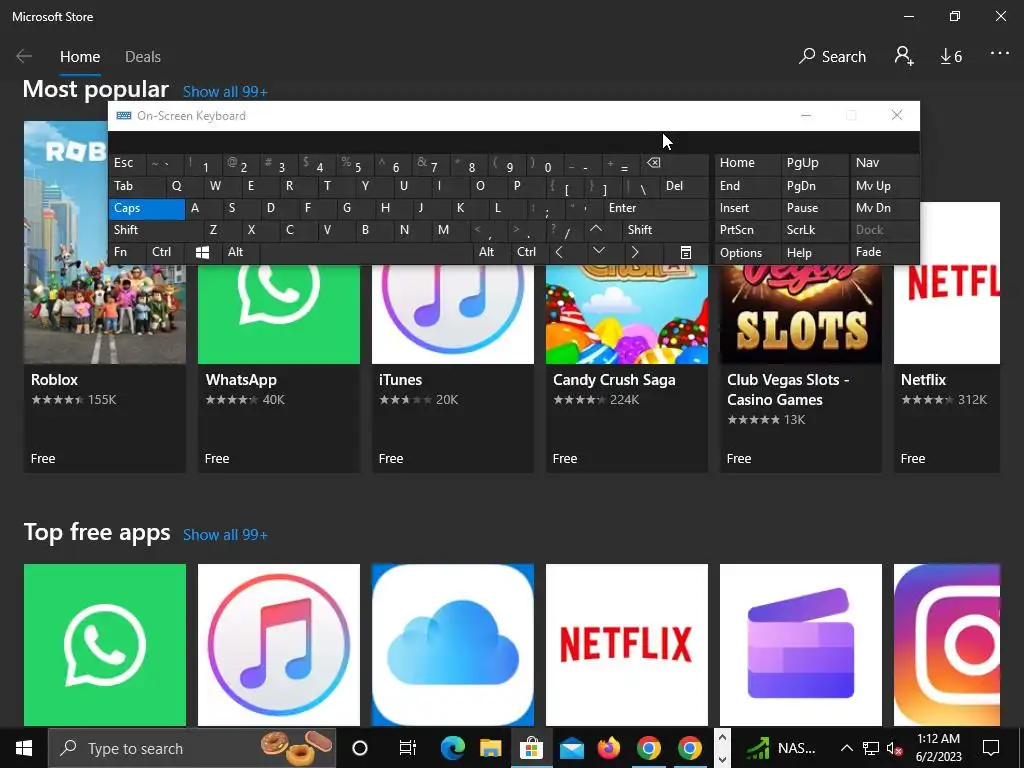Image resolution: width=1024 pixels, height=768 pixels.
Task: Click the PgDn key on keyboard
Action: pos(814,186)
